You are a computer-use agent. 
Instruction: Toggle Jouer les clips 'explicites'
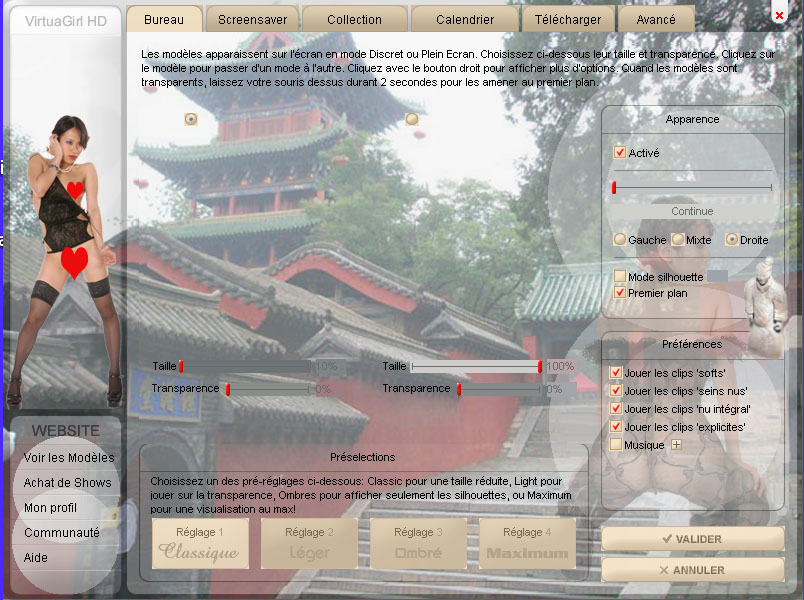[x=616, y=427]
